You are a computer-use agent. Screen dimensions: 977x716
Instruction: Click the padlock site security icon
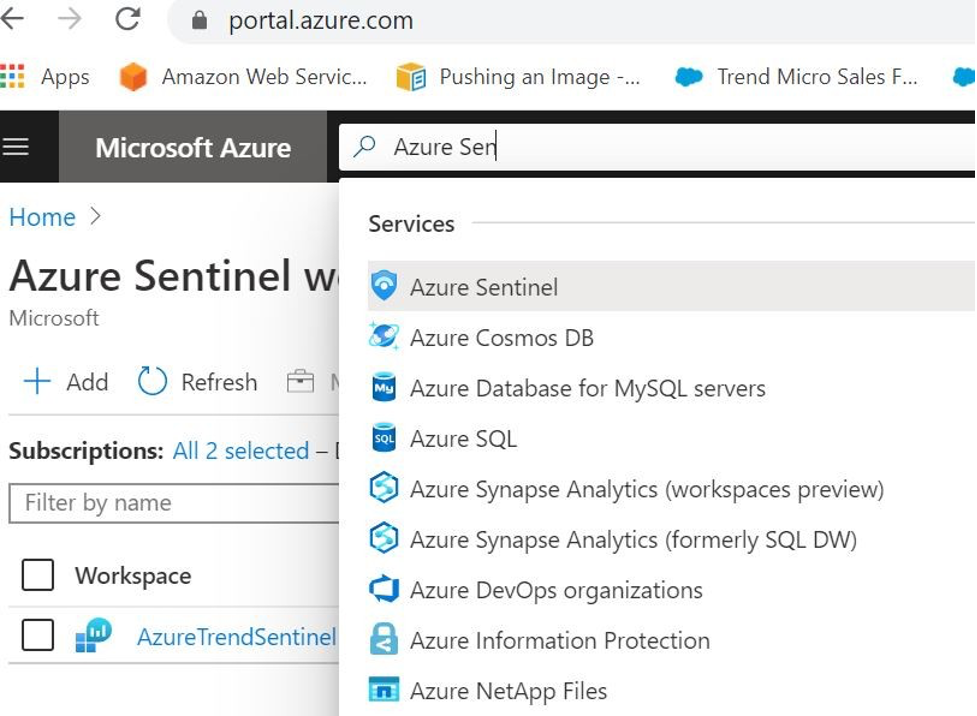coord(199,21)
